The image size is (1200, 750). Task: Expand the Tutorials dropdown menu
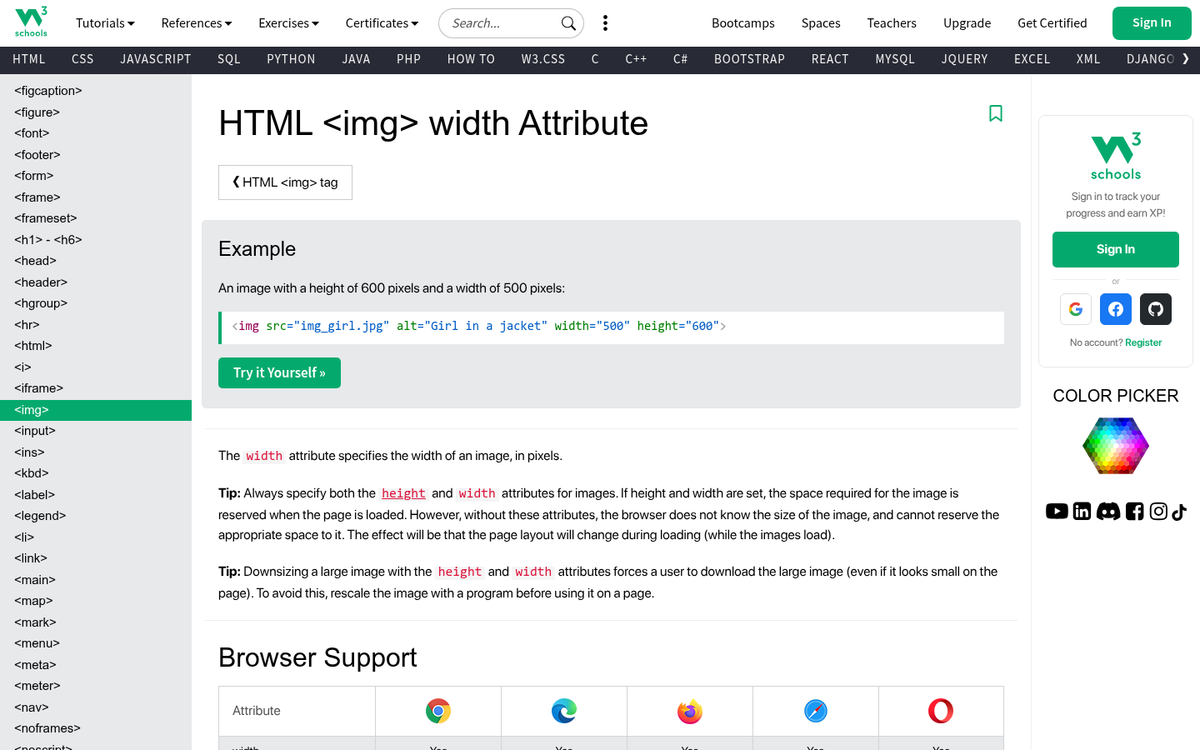click(x=105, y=23)
